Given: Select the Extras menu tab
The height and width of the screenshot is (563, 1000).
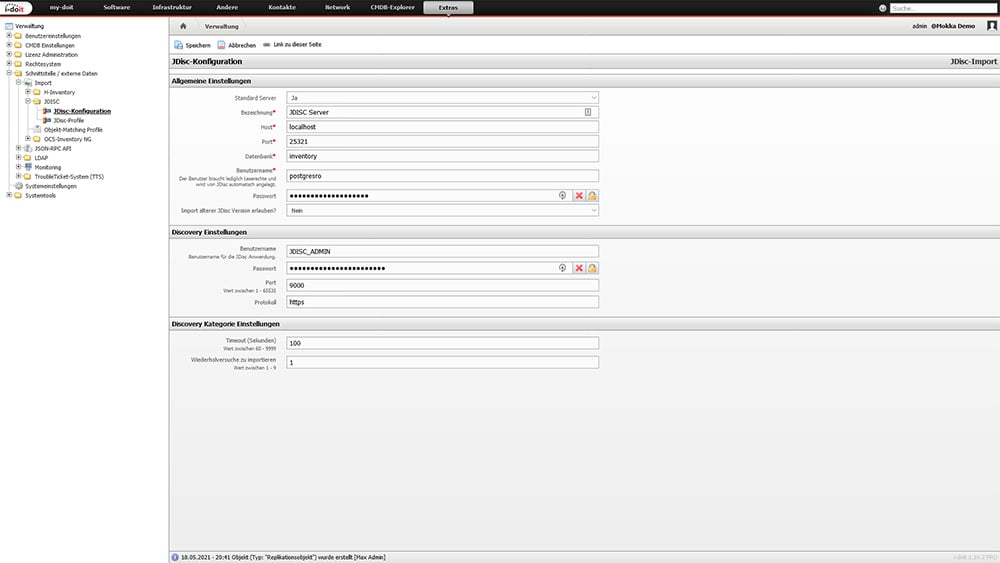Looking at the screenshot, I should (x=448, y=8).
